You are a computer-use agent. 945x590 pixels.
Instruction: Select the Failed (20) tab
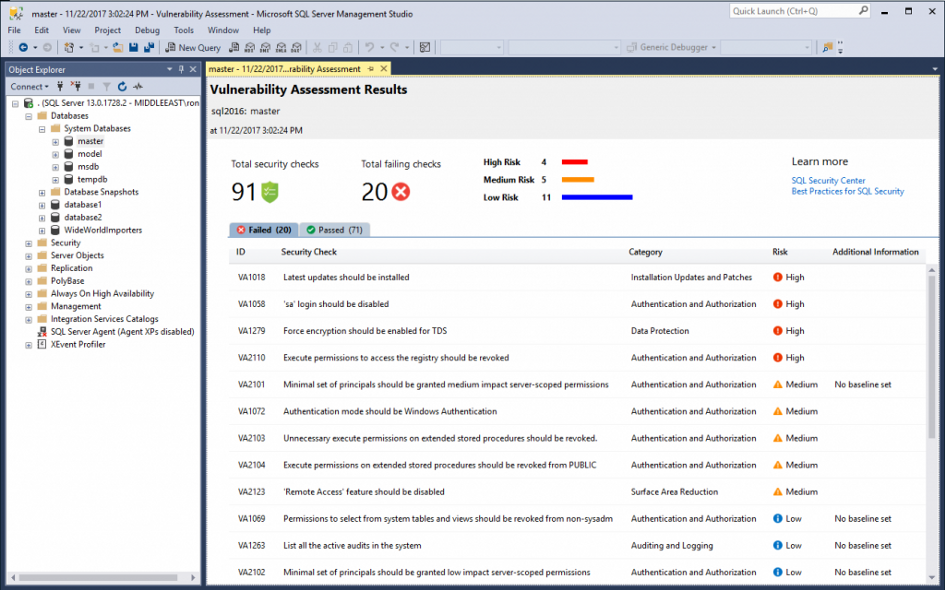tap(263, 229)
